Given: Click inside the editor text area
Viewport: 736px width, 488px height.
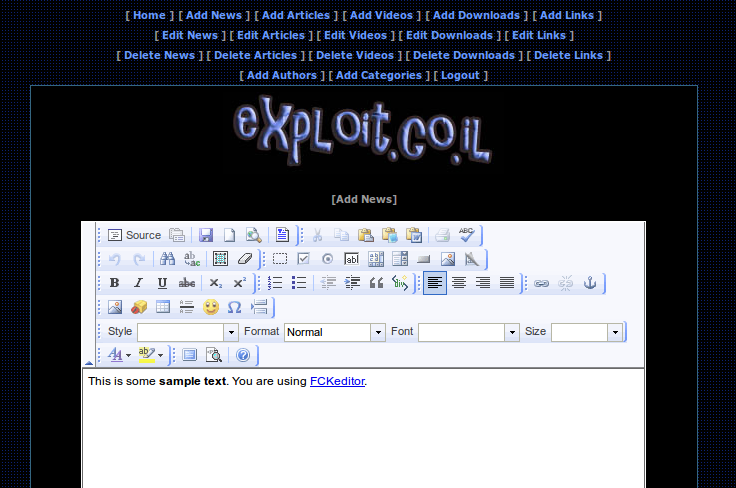Looking at the screenshot, I should coord(363,435).
